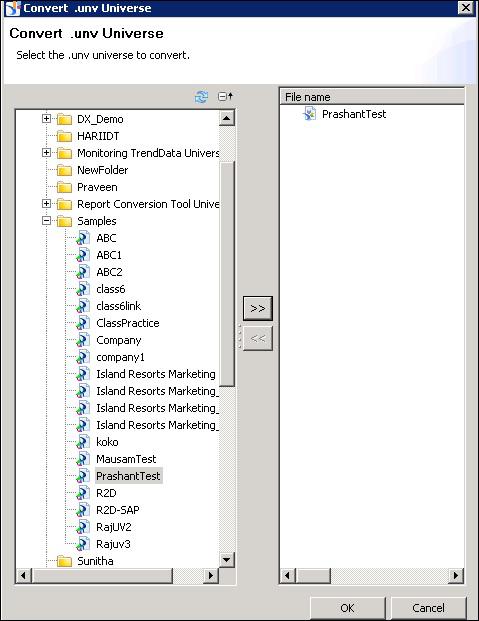Click the collapse all icon above the tree
Image resolution: width=479 pixels, height=621 pixels.
[225, 96]
